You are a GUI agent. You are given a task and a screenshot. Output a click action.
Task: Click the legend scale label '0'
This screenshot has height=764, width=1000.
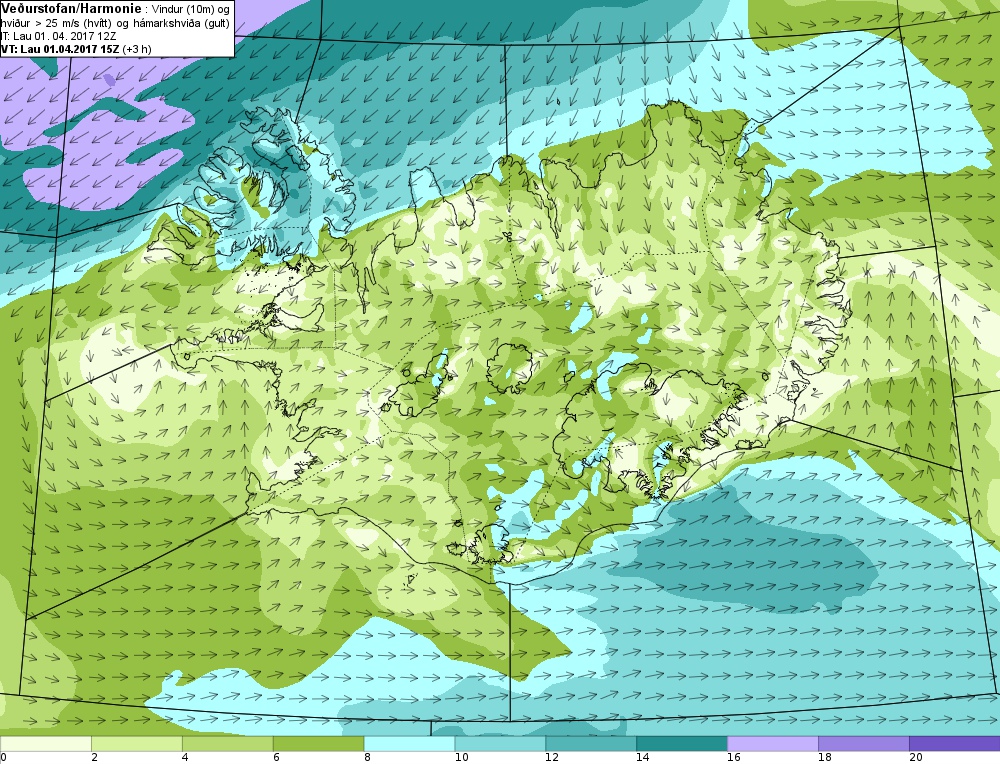[x=4, y=757]
